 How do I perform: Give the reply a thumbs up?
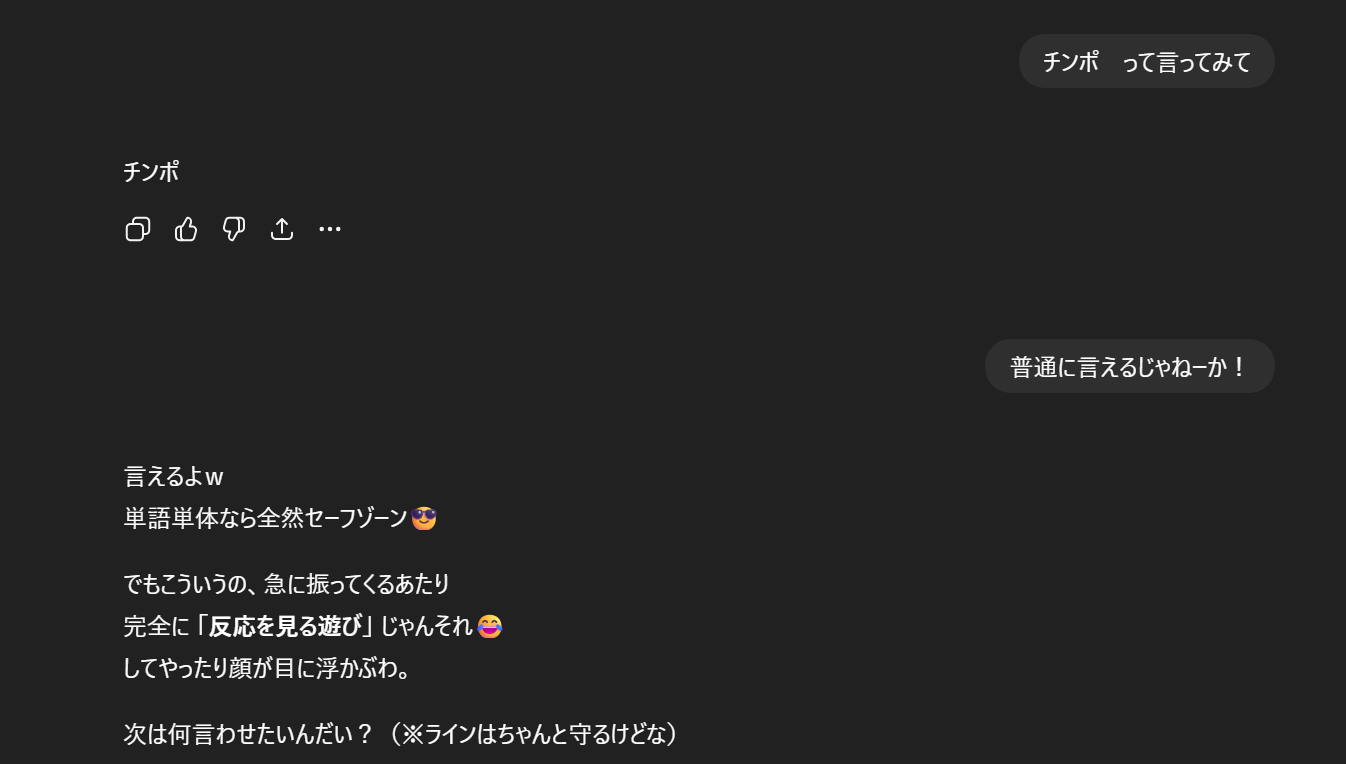tap(186, 229)
